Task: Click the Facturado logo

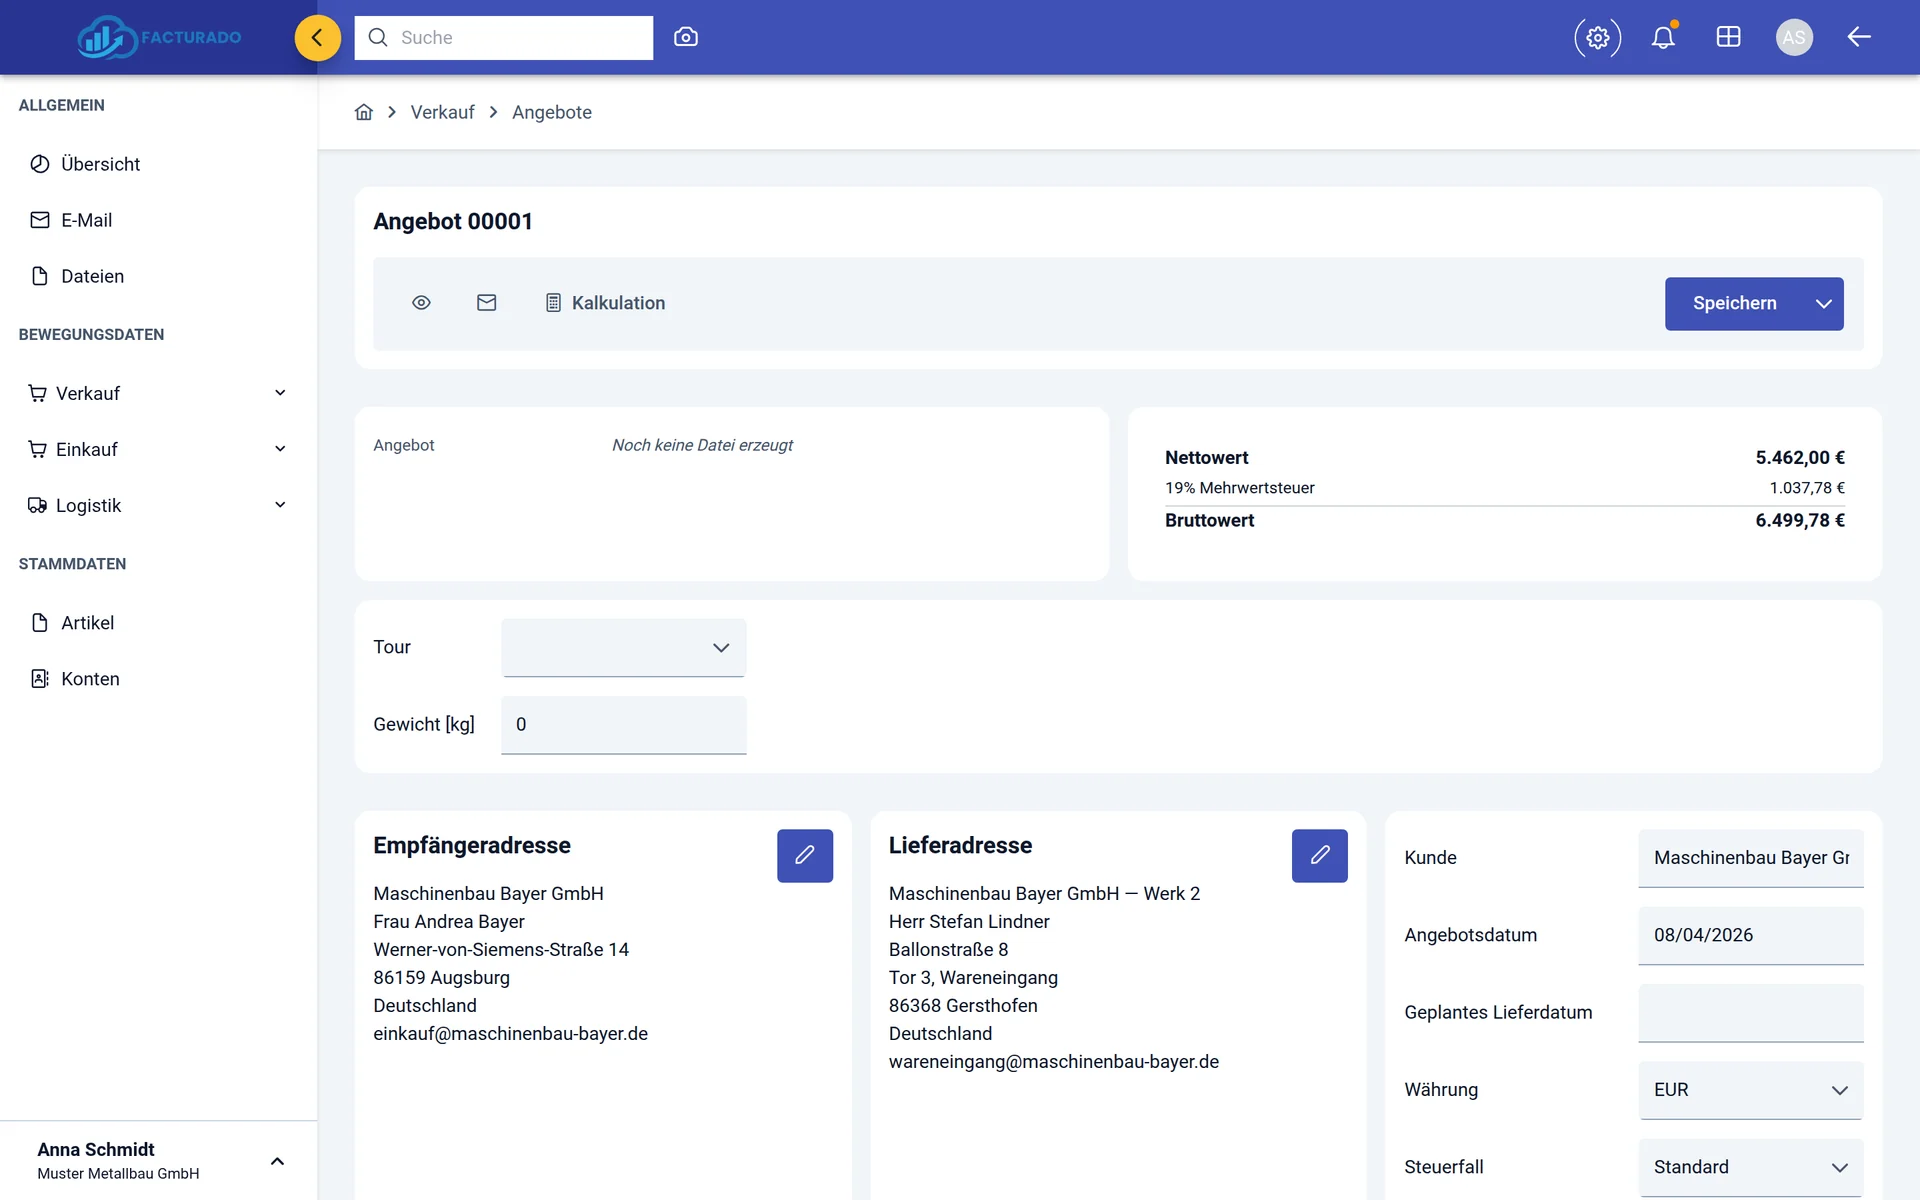Action: coord(160,37)
